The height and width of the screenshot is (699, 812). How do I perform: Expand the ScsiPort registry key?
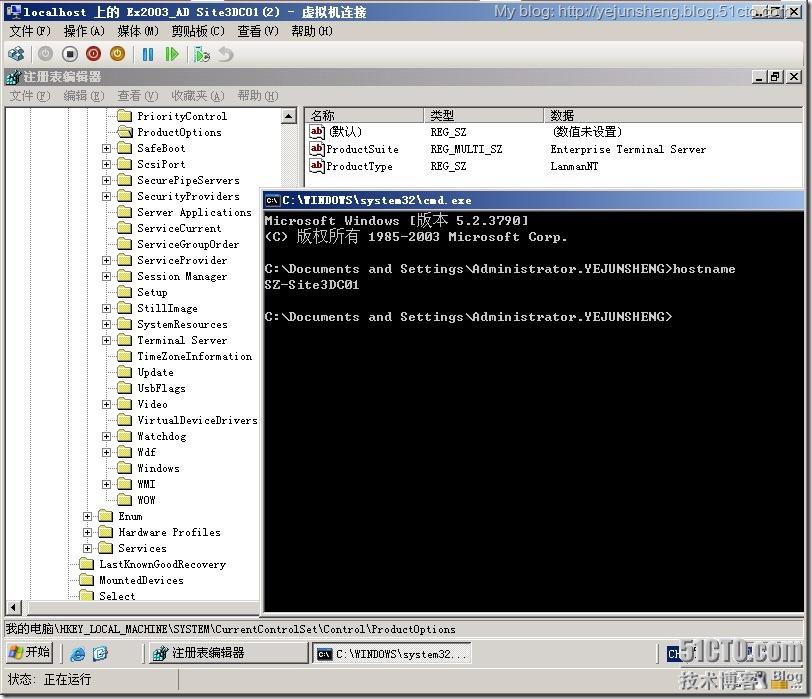[x=106, y=165]
